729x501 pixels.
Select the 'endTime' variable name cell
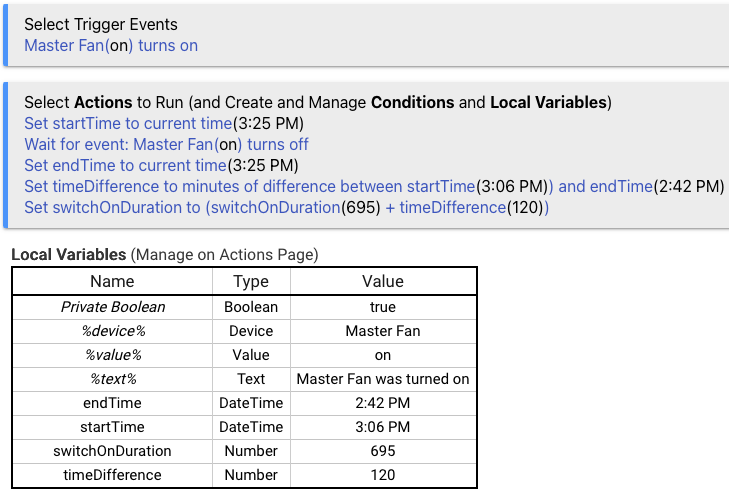[x=112, y=403]
